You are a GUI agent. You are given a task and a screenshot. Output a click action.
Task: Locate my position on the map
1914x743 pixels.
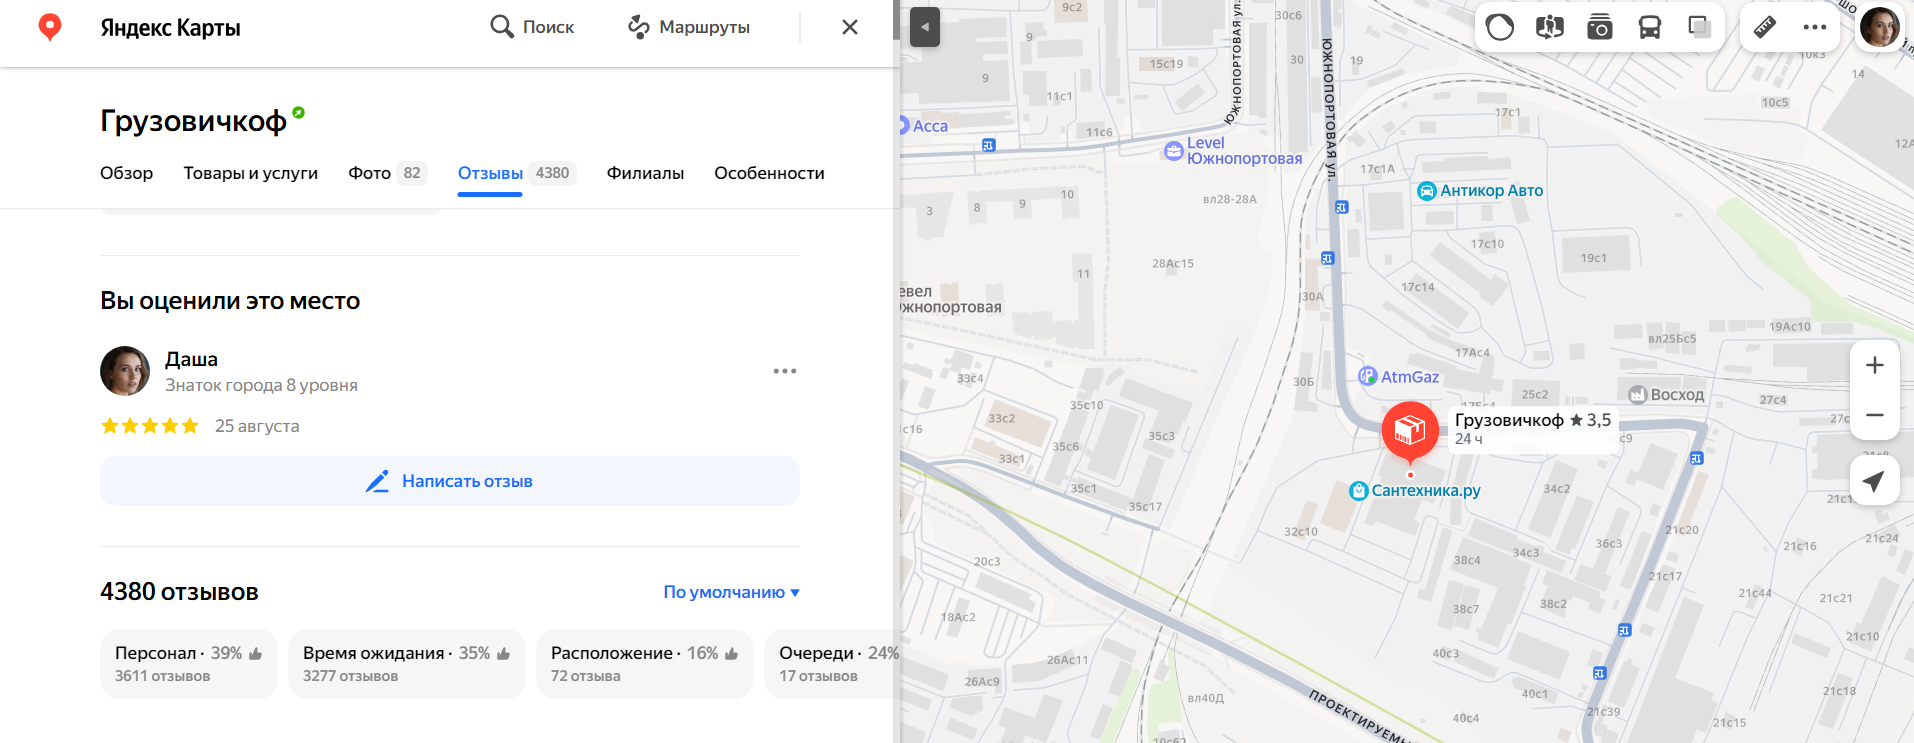coord(1875,481)
